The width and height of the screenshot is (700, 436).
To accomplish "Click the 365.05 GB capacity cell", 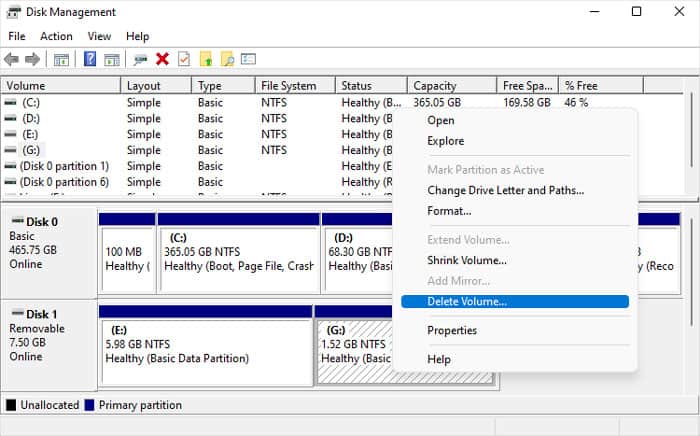I will pyautogui.click(x=437, y=103).
